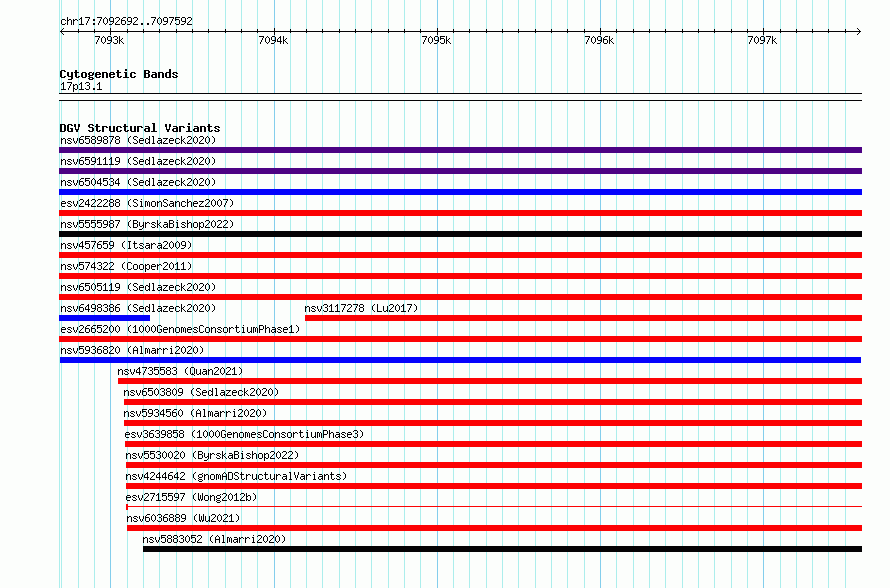Viewport: 890px width, 588px height.
Task: Click the esv2715597 (Wong2012b) label
Action: coord(191,497)
